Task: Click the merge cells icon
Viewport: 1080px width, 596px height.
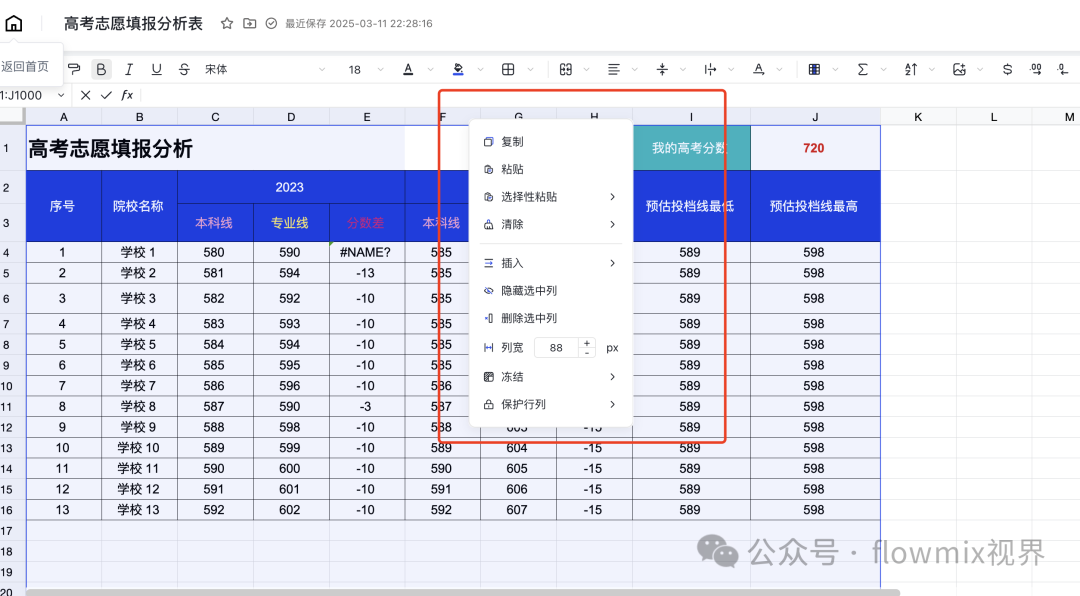Action: (568, 69)
